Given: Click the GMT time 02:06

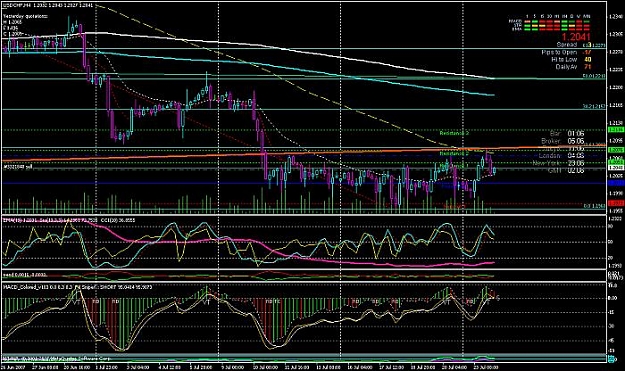Looking at the screenshot, I should click(576, 171).
